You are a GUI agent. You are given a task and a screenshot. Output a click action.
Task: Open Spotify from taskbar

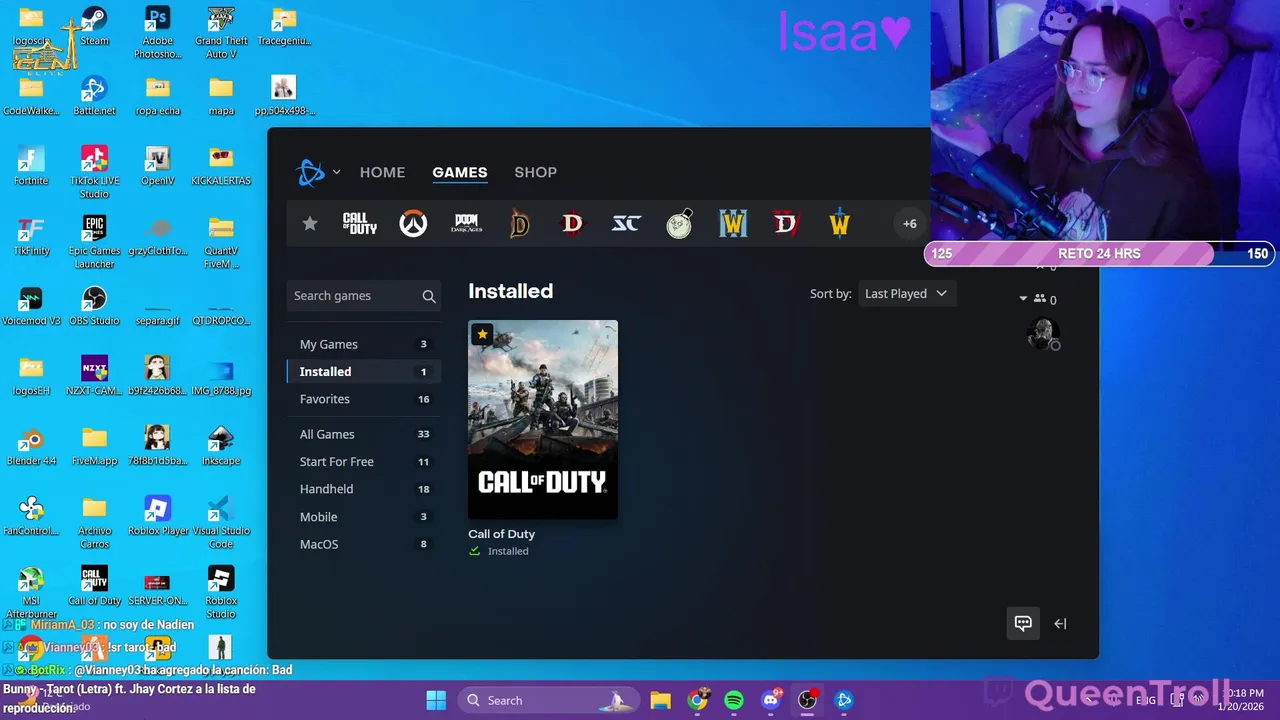click(734, 700)
